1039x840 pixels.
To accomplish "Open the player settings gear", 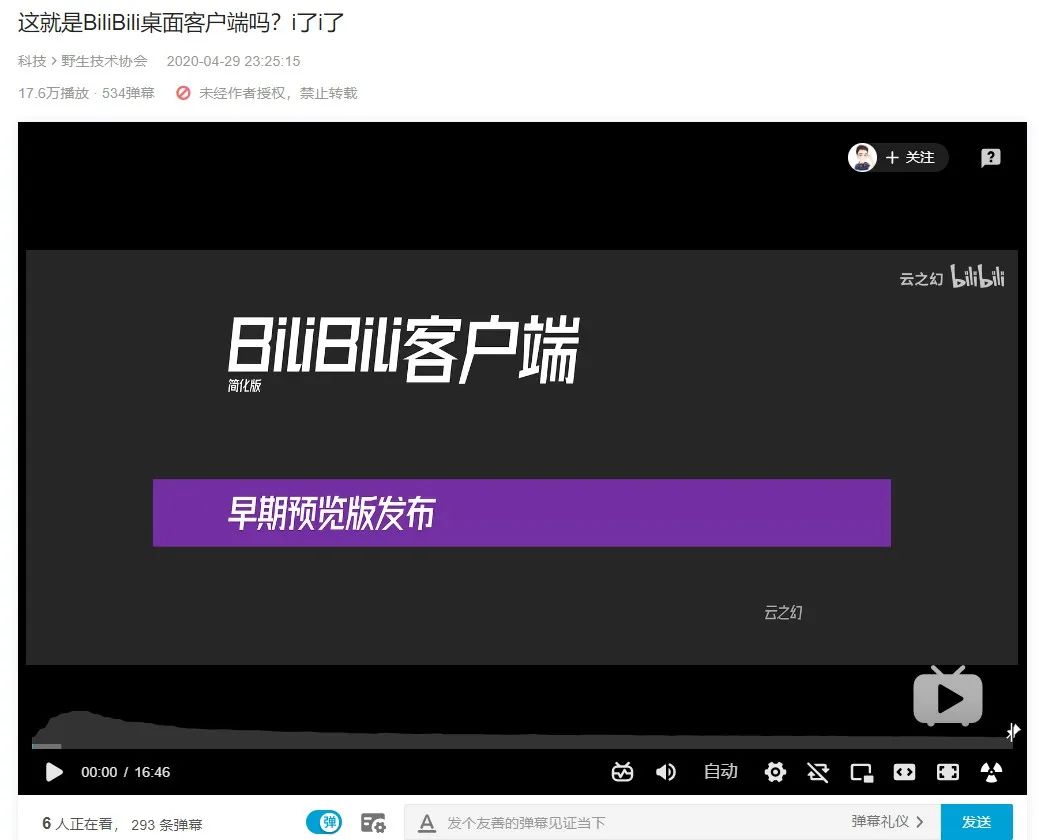I will coord(775,772).
